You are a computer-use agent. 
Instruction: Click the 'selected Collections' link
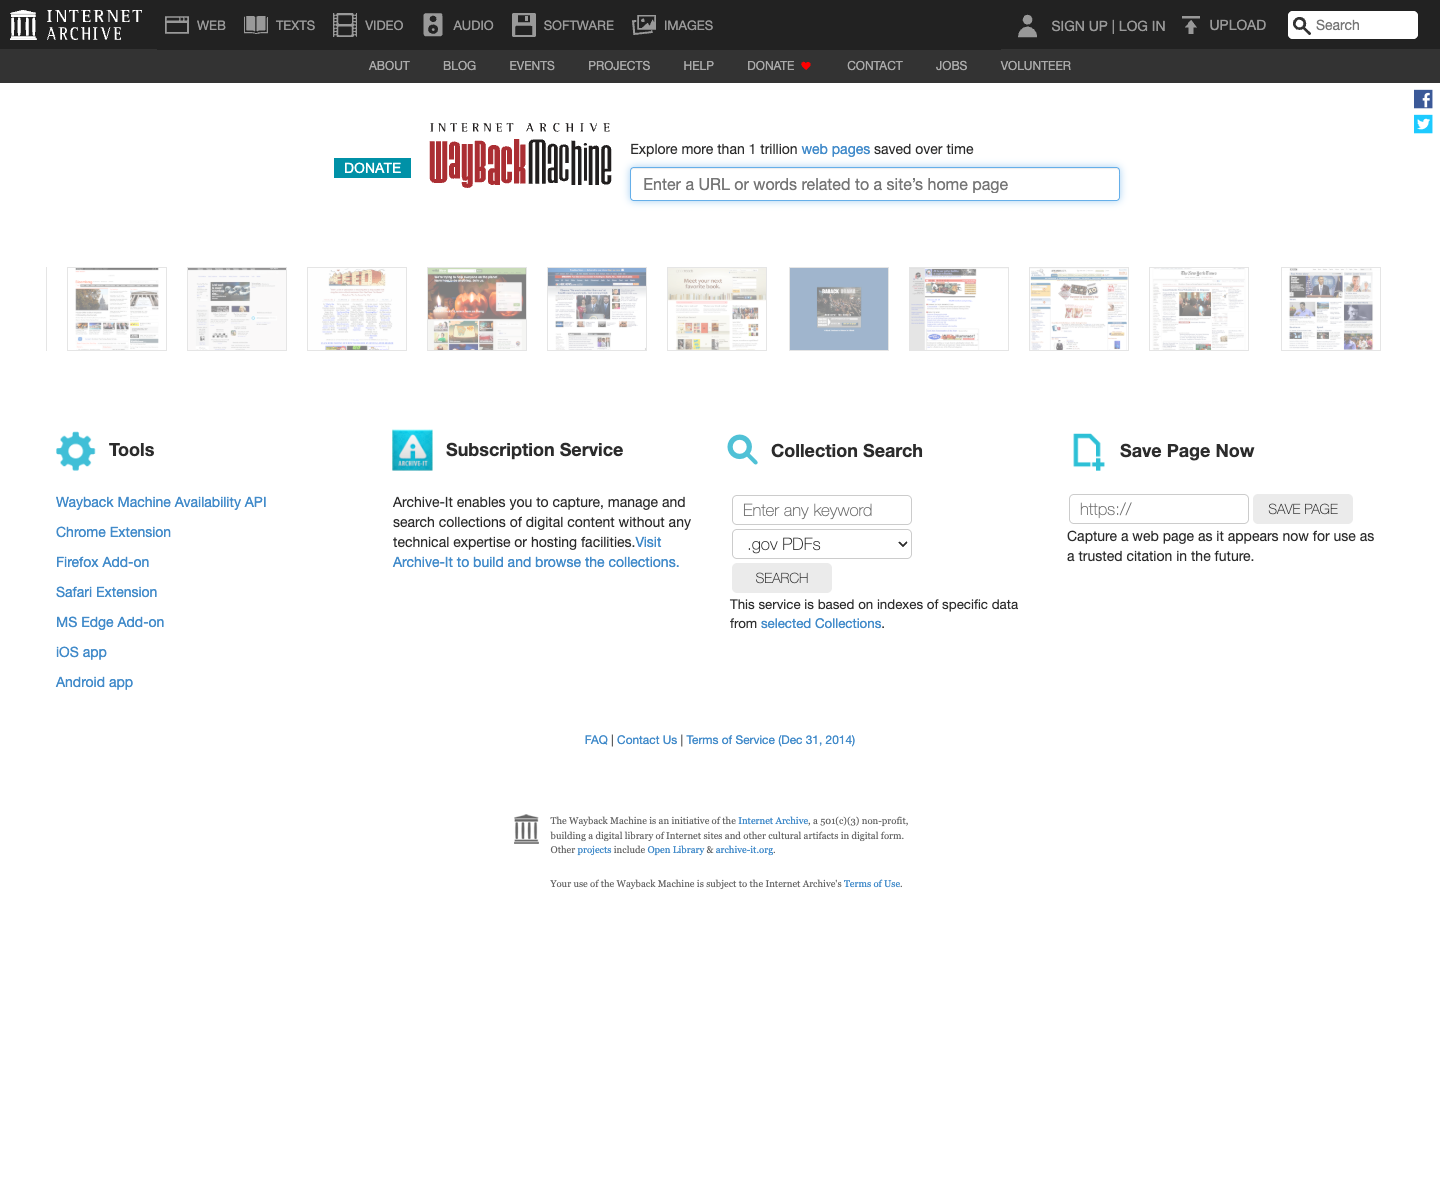821,623
